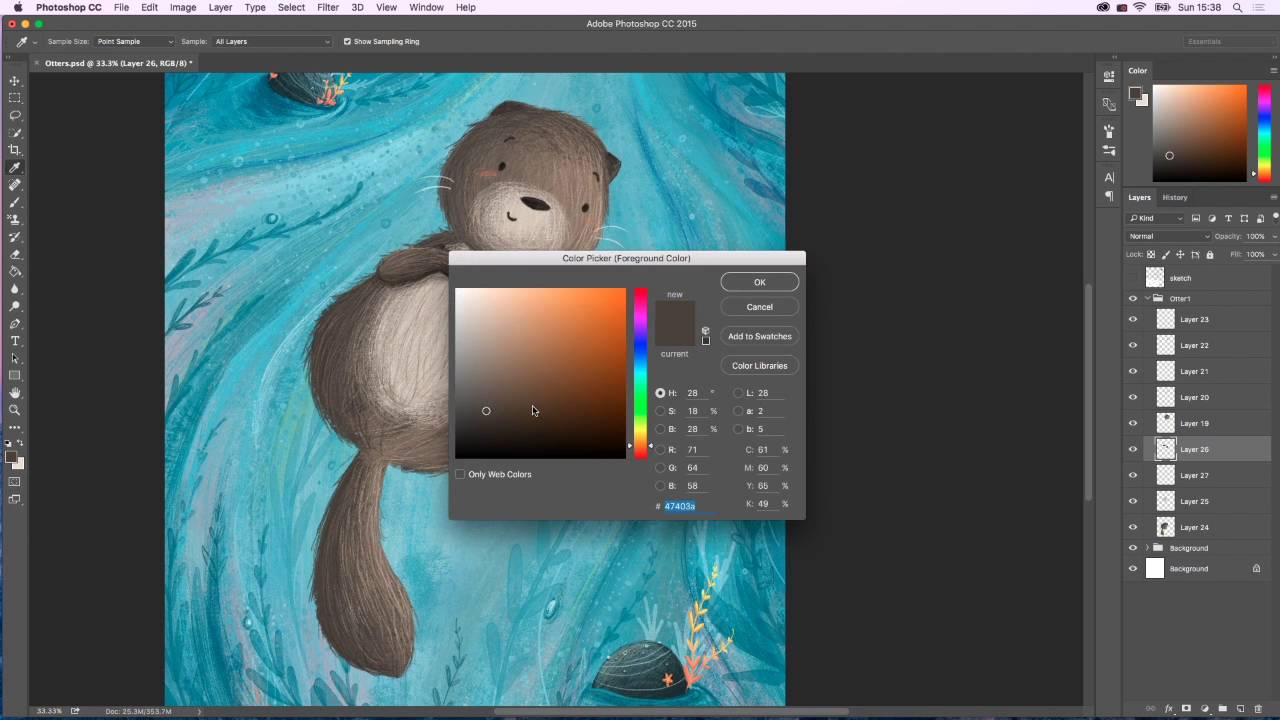Hide Layer 26 visibility eye
This screenshot has width=1280, height=720.
click(1133, 449)
